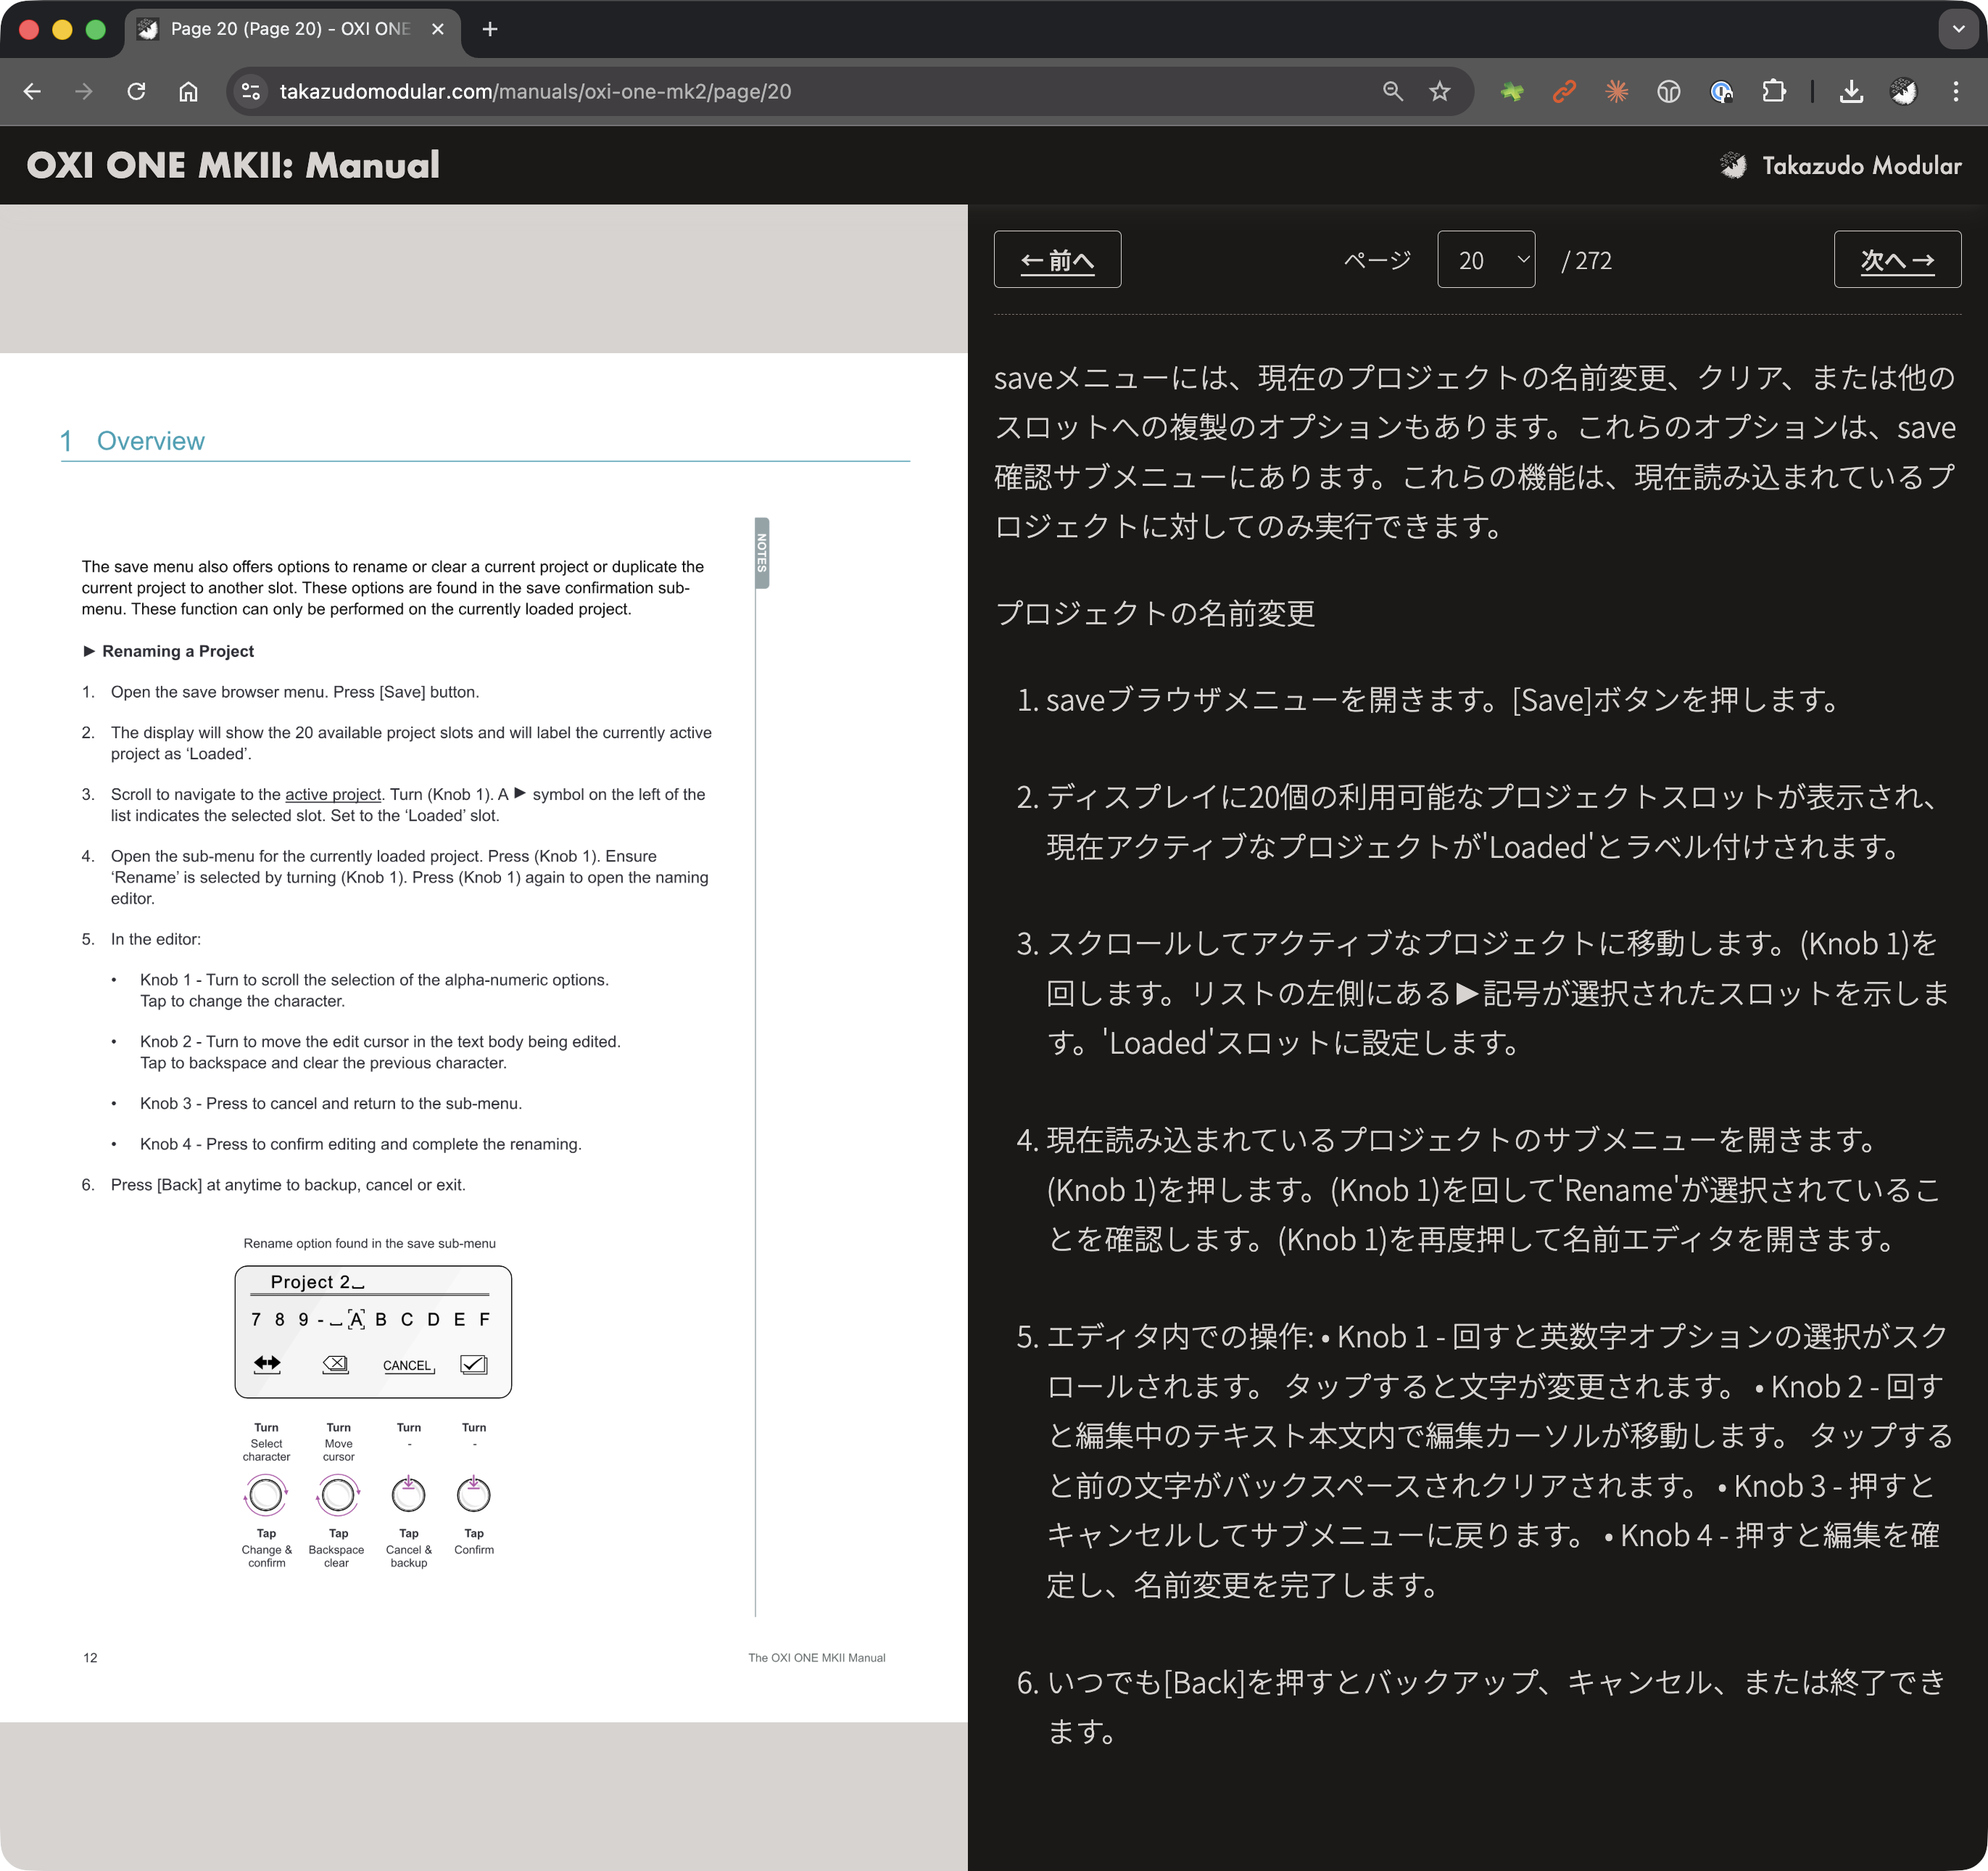
Task: Bookmark this page with the star icon
Action: tap(1439, 92)
